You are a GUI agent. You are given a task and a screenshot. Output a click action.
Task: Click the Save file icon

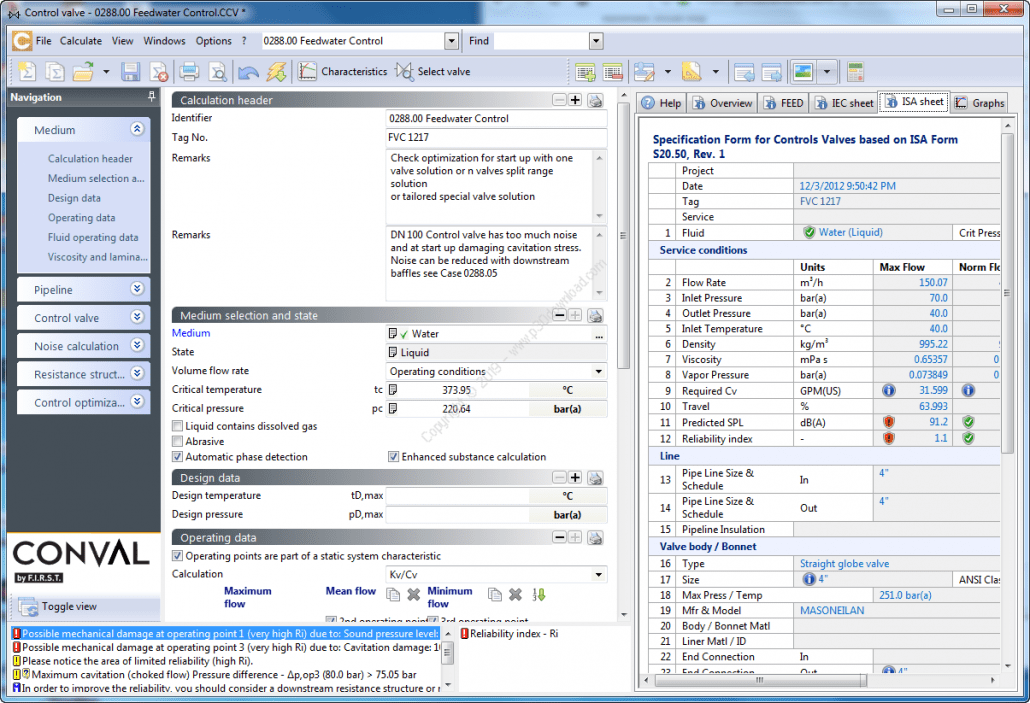click(130, 72)
